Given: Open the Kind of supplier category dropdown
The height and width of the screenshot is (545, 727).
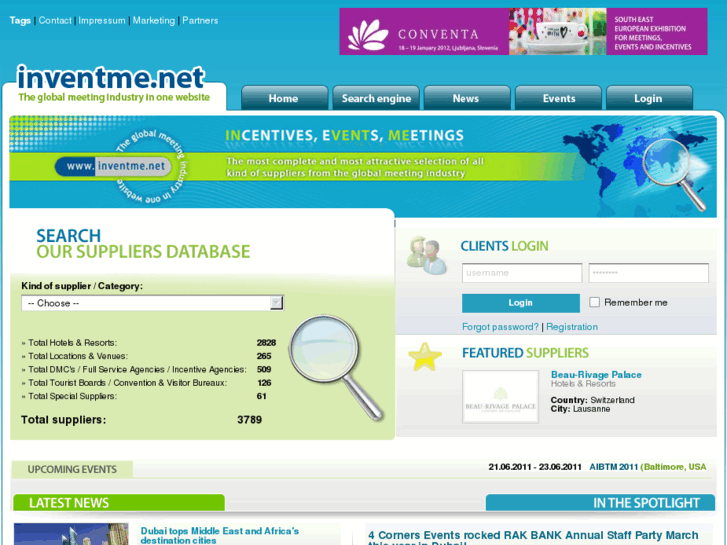Looking at the screenshot, I should [153, 303].
